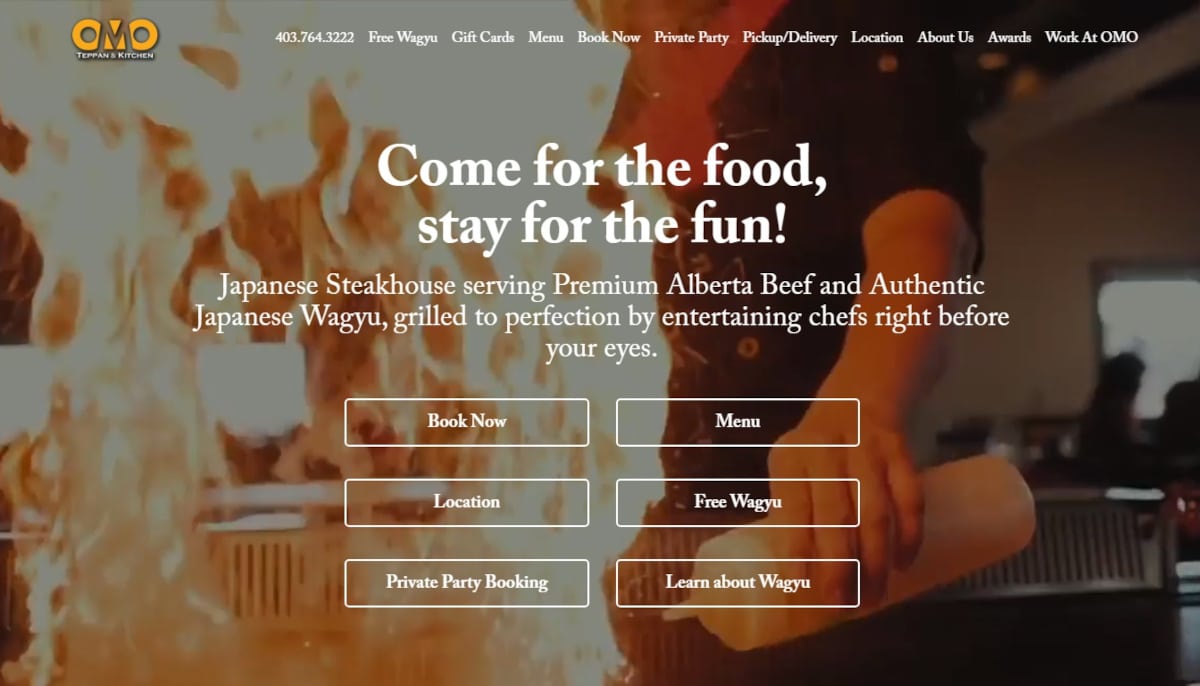Visit the About Us page link
The width and height of the screenshot is (1200, 686).
tap(945, 37)
